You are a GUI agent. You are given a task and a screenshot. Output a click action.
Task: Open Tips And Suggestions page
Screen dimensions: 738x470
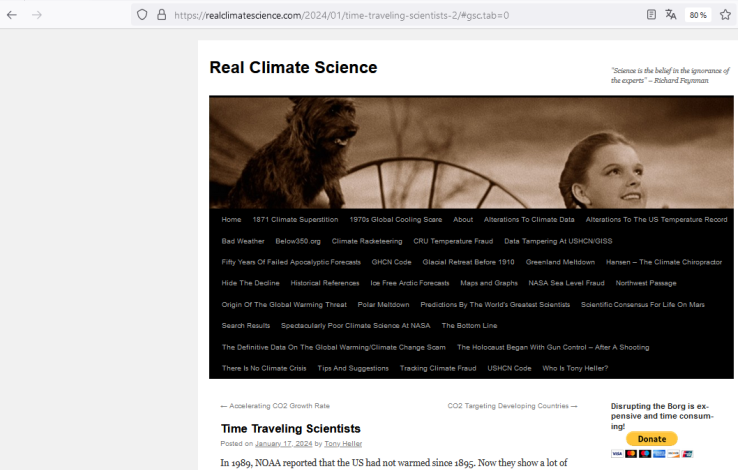click(x=353, y=368)
